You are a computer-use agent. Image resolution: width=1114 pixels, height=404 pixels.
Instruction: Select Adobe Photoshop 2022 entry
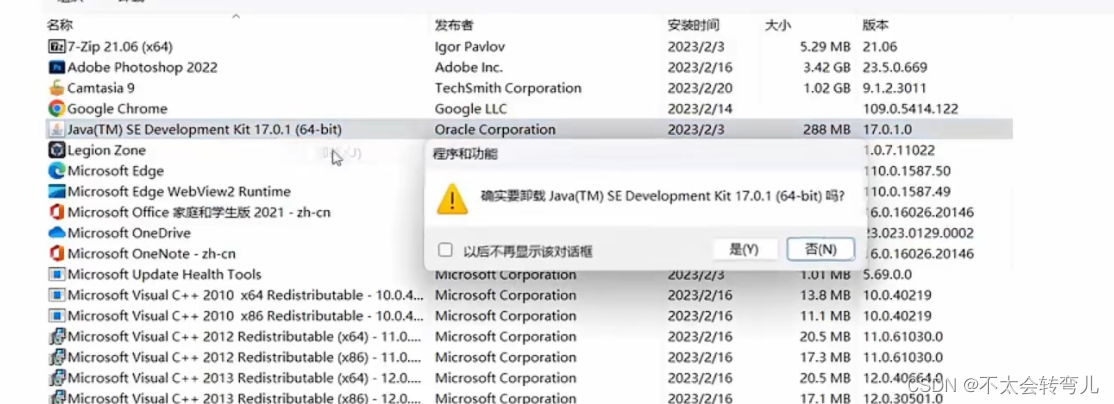[x=142, y=67]
